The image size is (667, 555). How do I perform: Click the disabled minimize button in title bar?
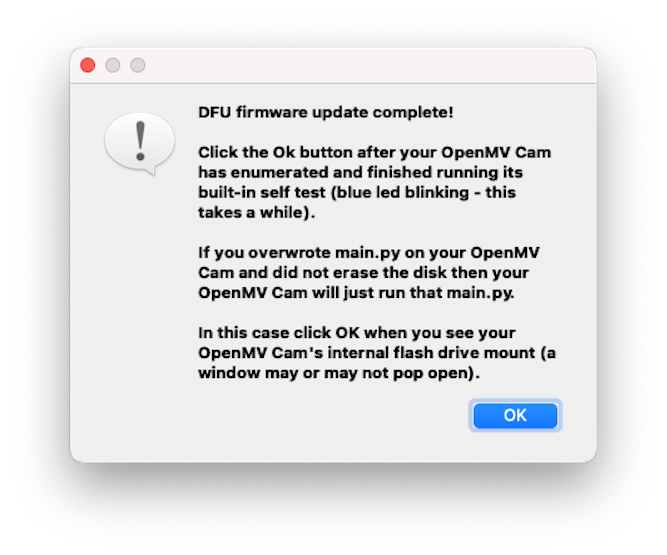pyautogui.click(x=113, y=65)
